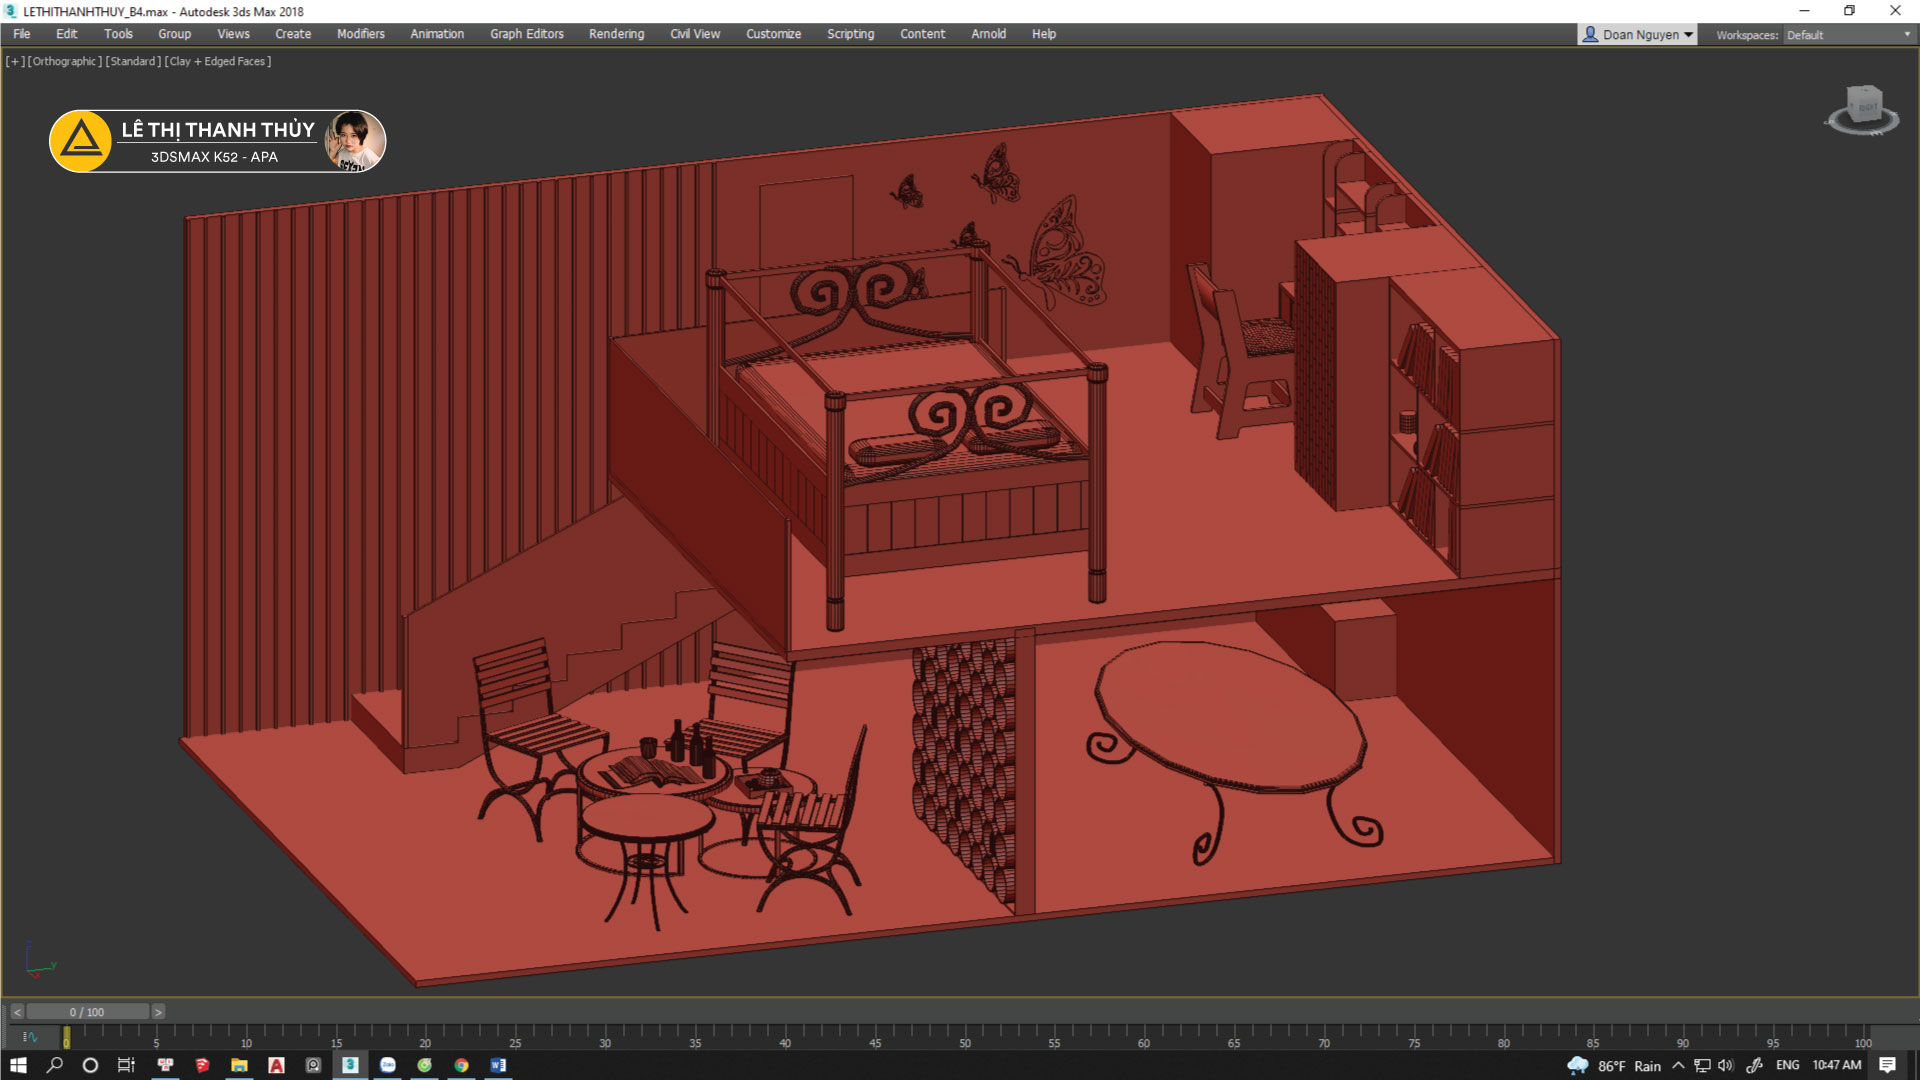The height and width of the screenshot is (1080, 1920).
Task: Switch to 3ds Max taskbar icon
Action: (350, 1065)
